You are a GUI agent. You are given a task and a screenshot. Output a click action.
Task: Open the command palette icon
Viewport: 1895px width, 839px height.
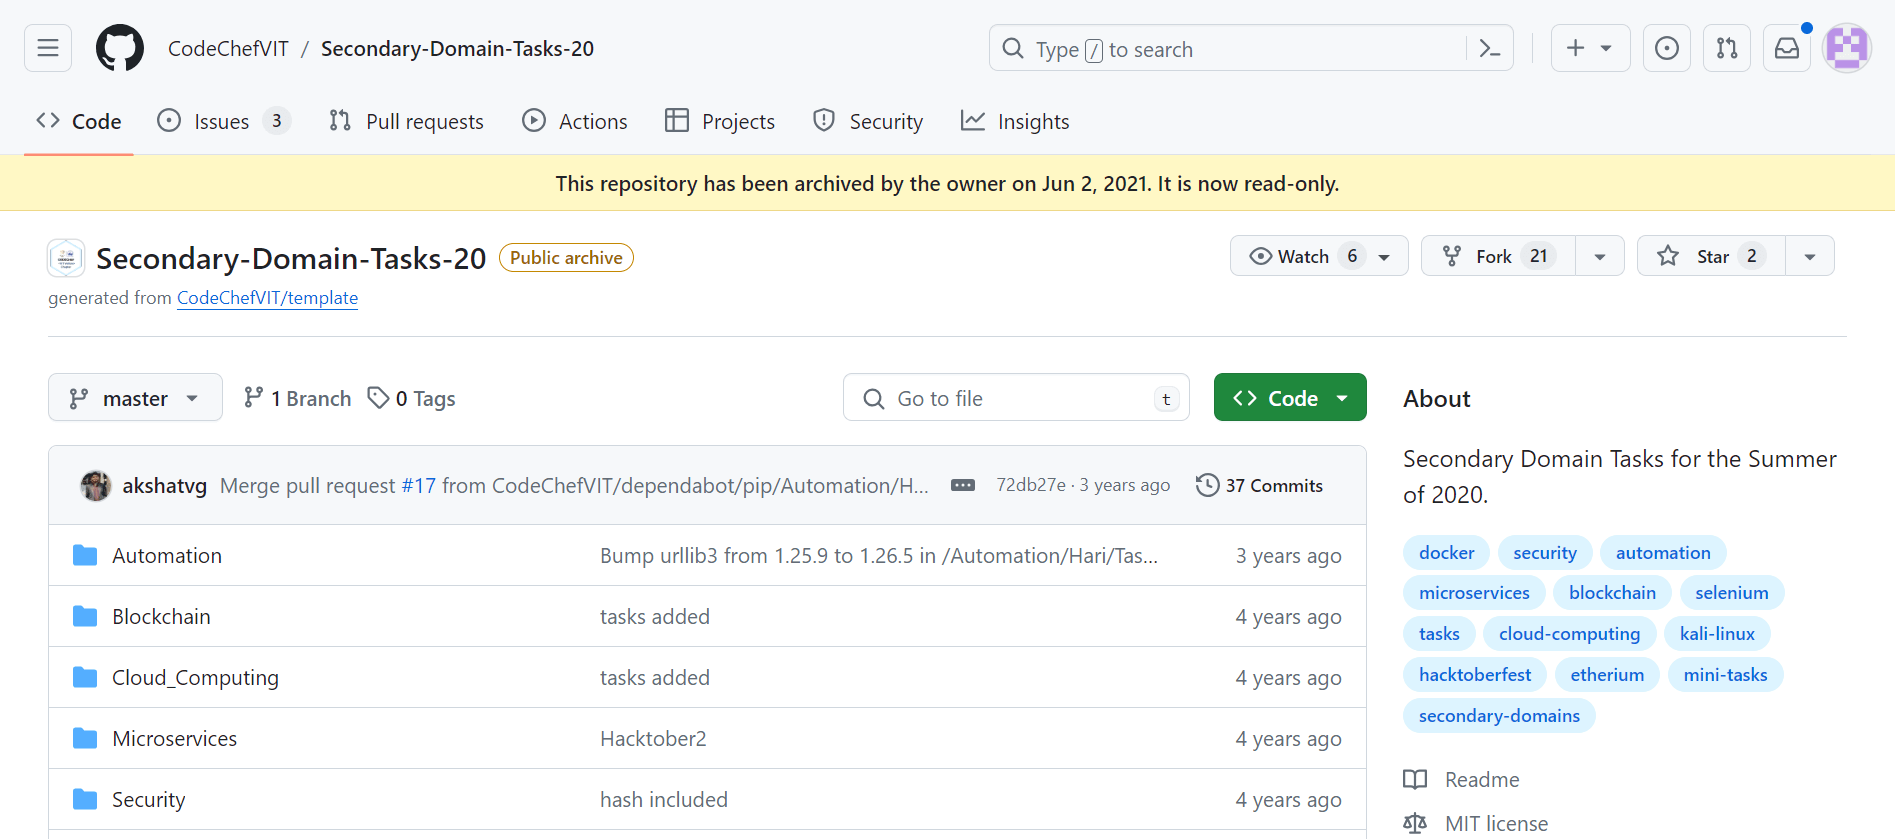(x=1489, y=48)
